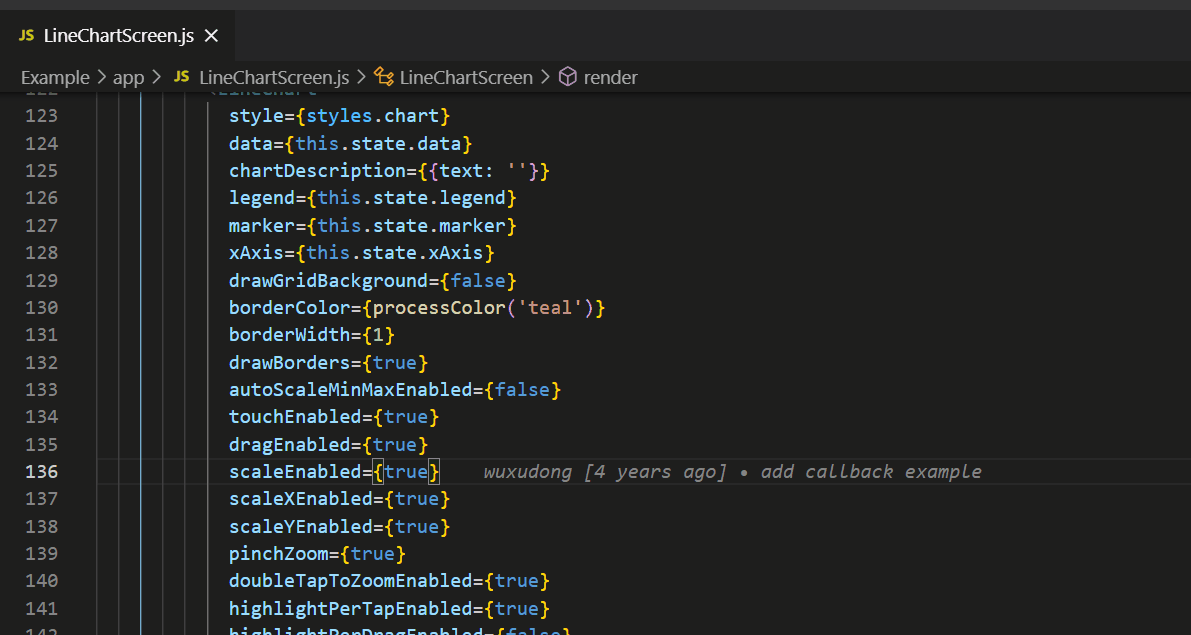This screenshot has width=1191, height=635.
Task: Click the JS icon on the editor tab
Action: pyautogui.click(x=29, y=33)
